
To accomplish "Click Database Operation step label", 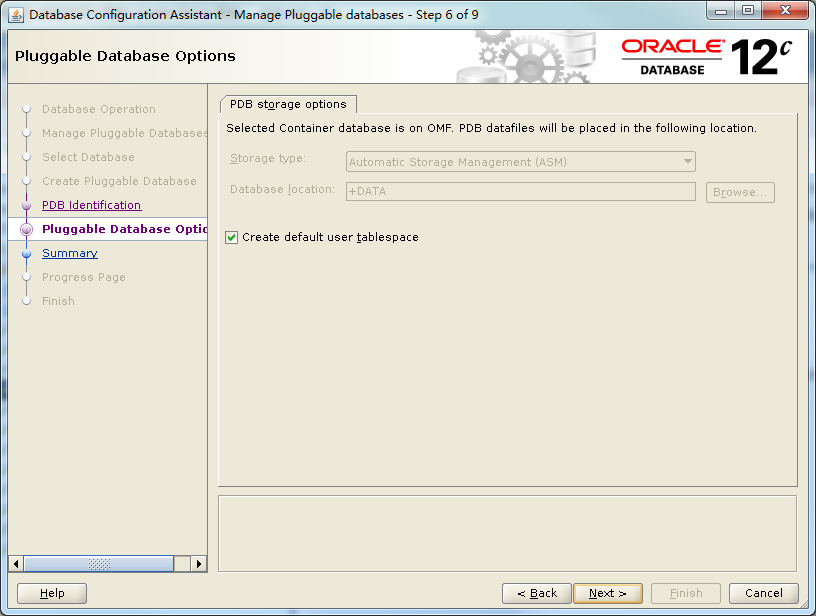I will click(99, 109).
